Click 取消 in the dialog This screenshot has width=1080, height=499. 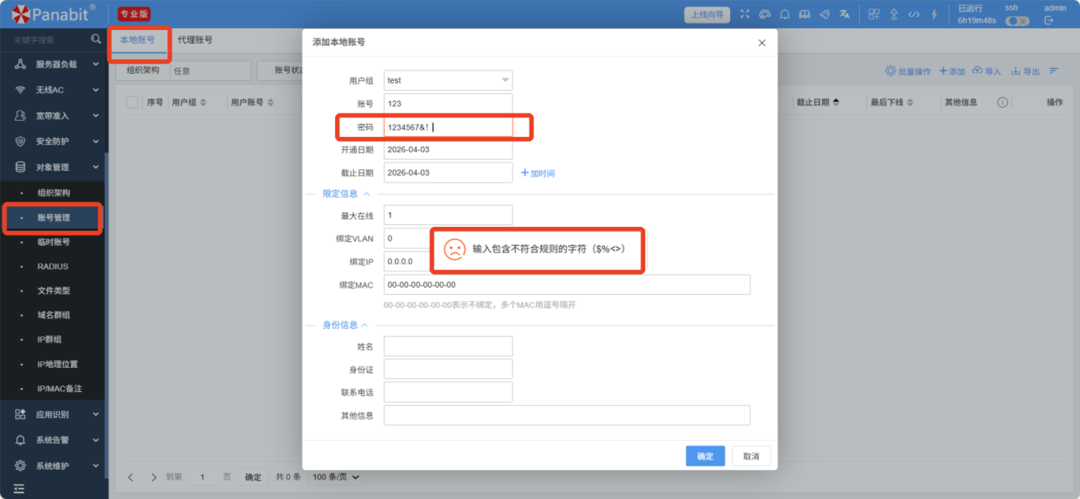[x=751, y=456]
